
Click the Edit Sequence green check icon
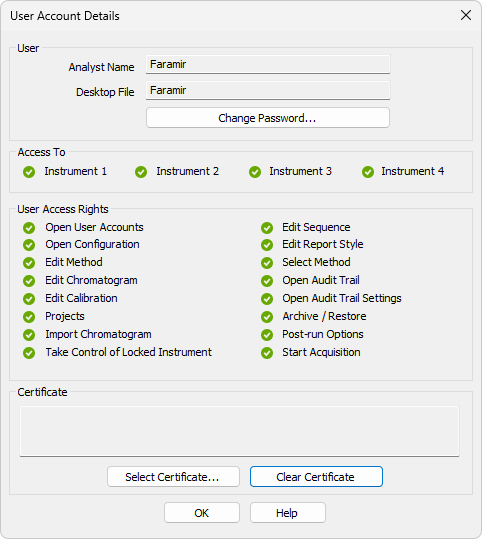click(x=267, y=228)
